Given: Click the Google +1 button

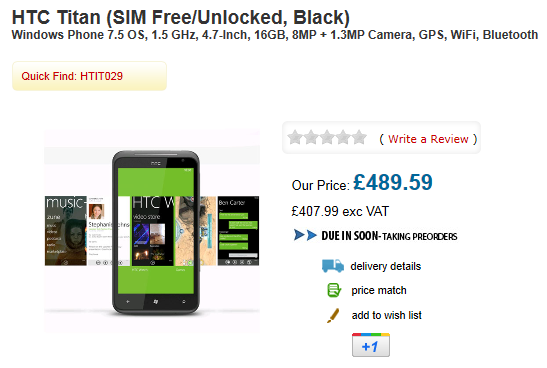Looking at the screenshot, I should (371, 345).
